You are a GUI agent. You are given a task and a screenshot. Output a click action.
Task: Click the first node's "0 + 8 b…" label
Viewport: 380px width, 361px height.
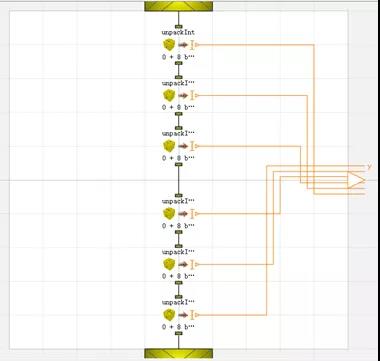(178, 57)
